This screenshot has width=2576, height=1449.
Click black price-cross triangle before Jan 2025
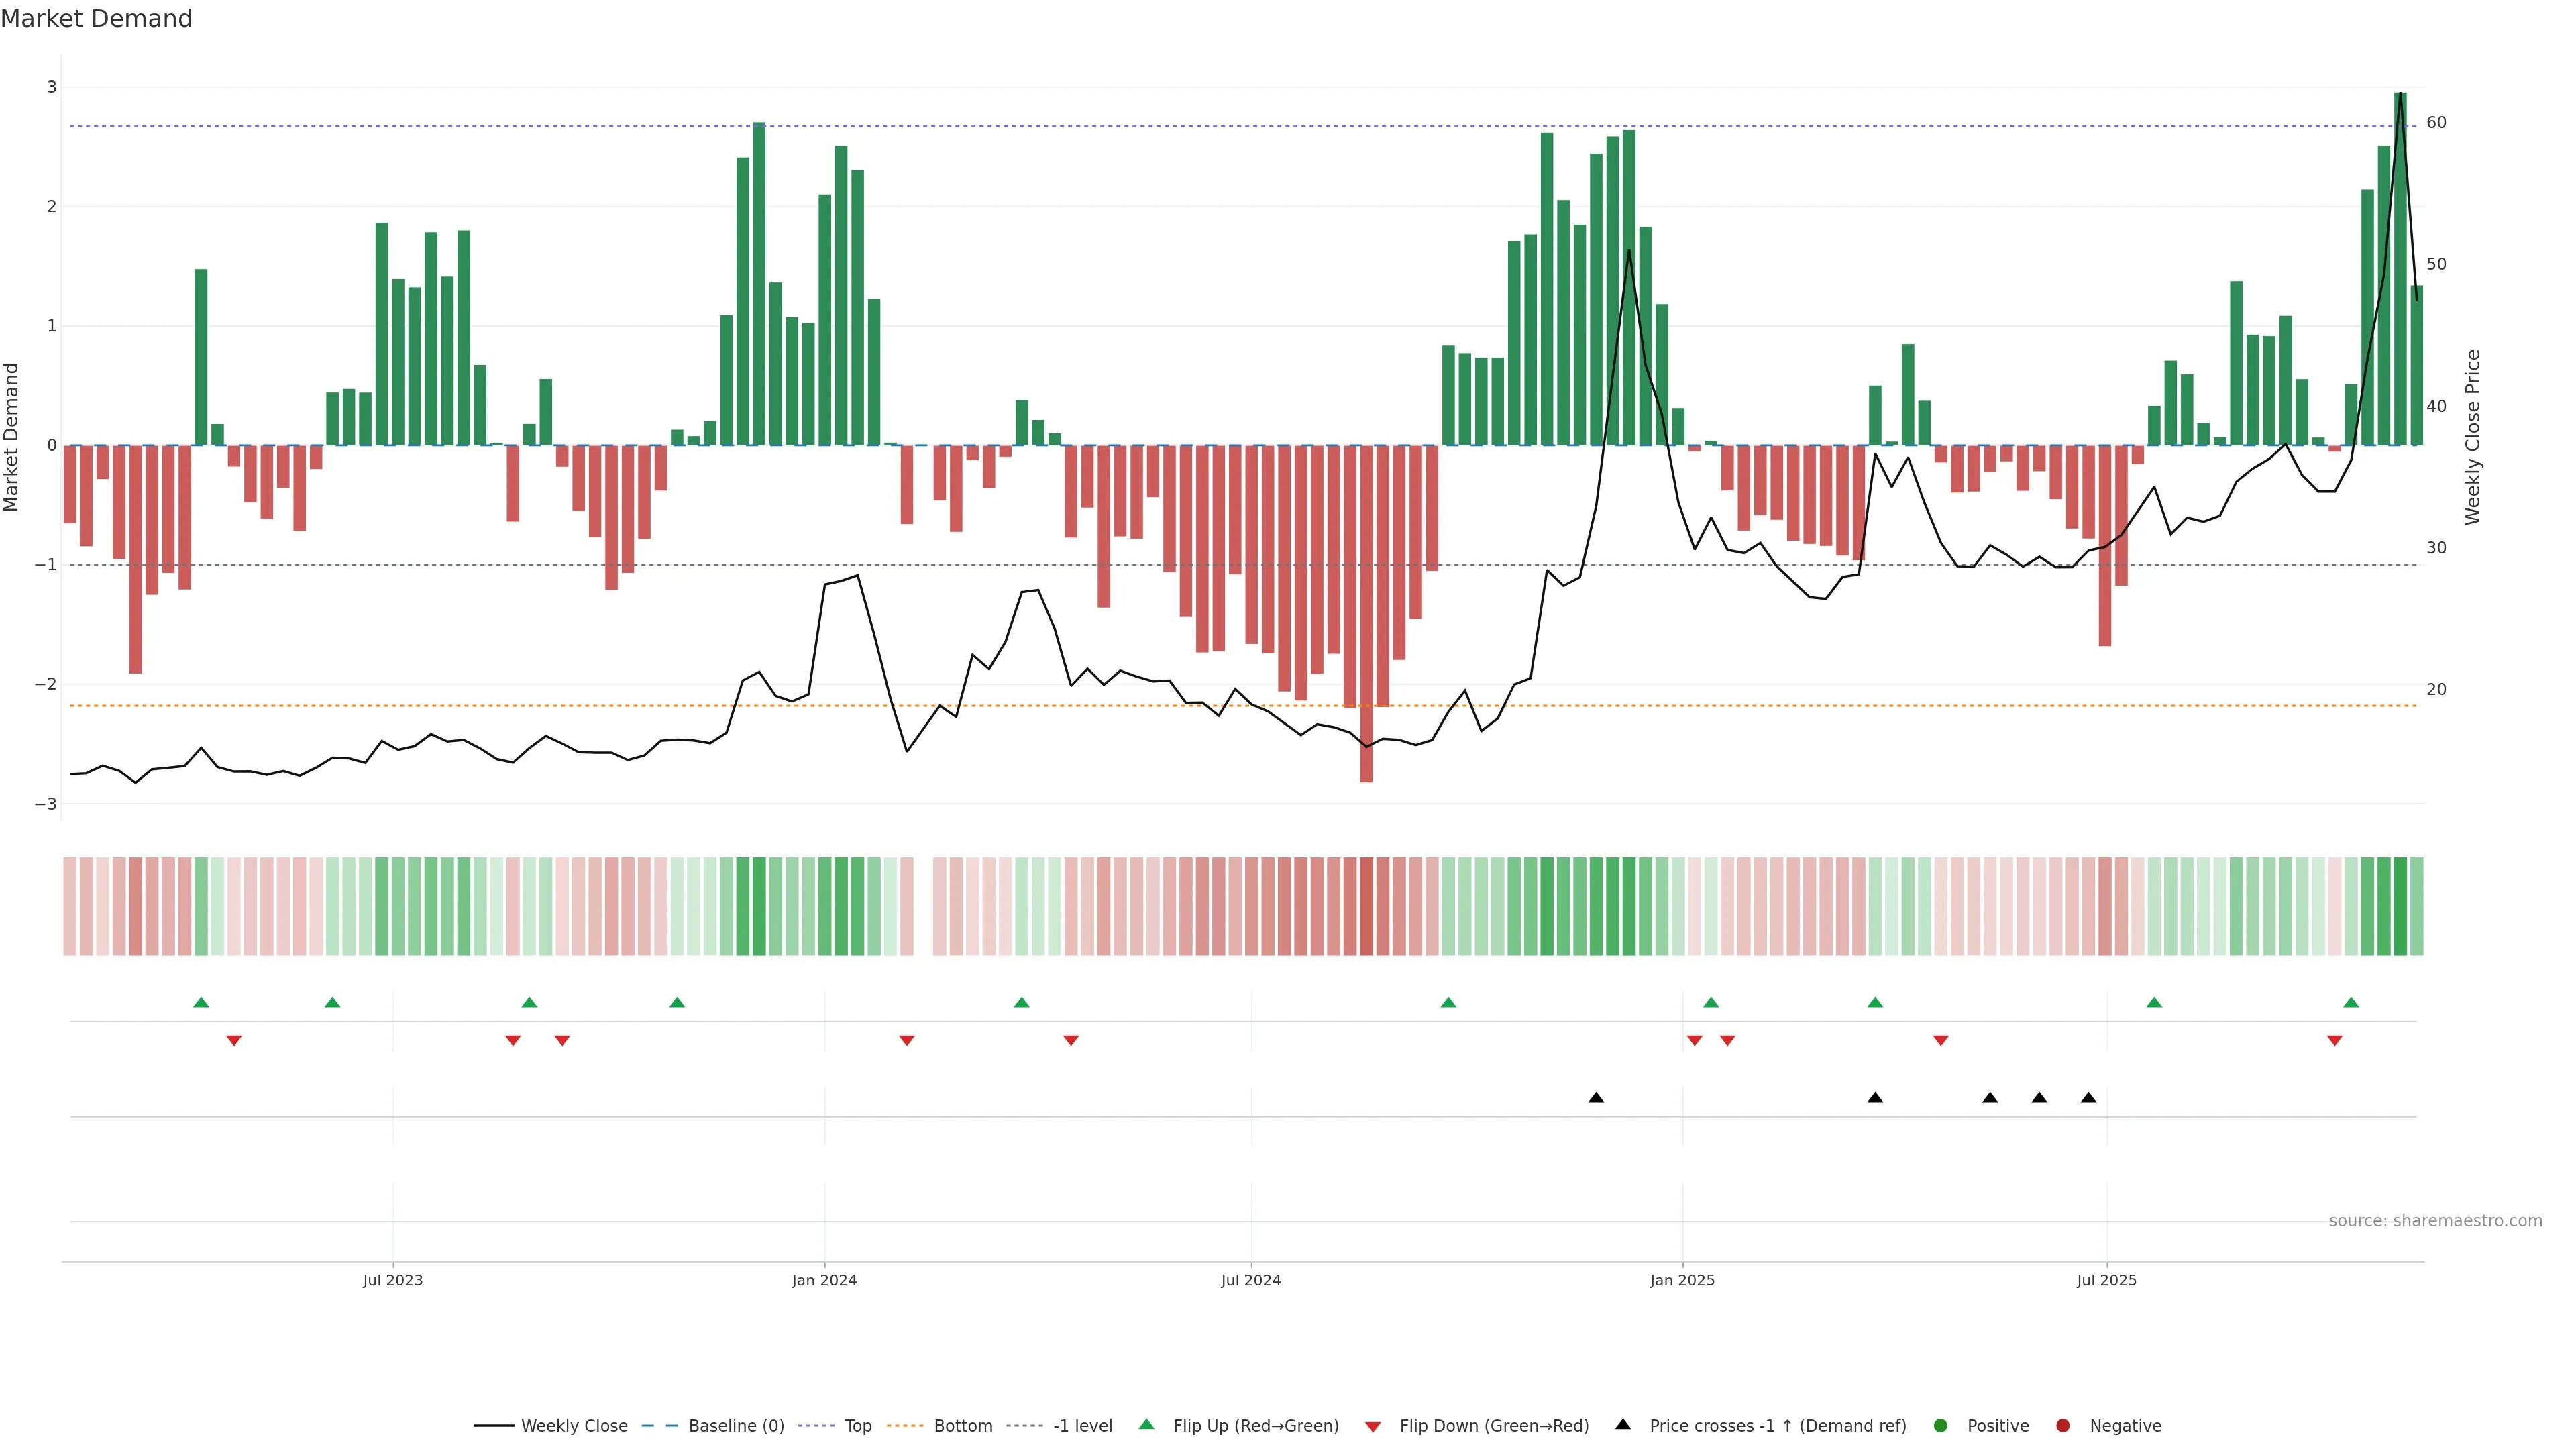[1596, 1098]
